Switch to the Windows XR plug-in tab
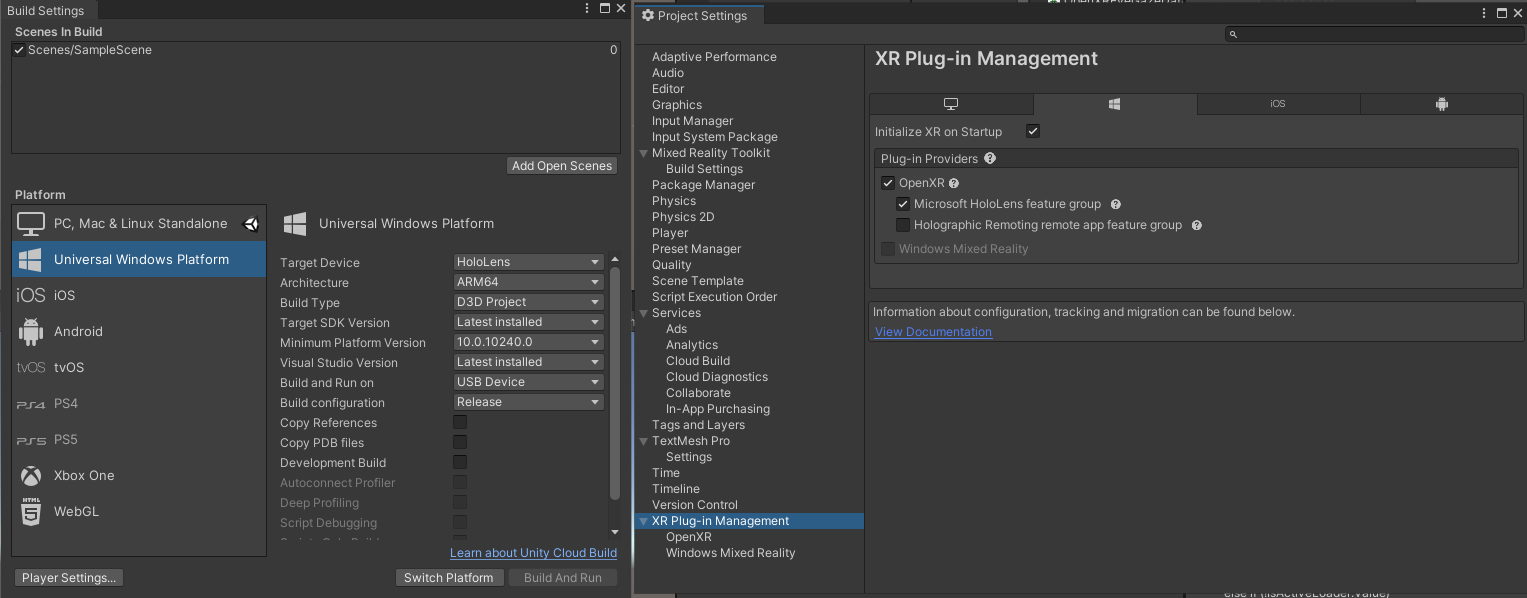This screenshot has width=1527, height=598. [x=1114, y=103]
